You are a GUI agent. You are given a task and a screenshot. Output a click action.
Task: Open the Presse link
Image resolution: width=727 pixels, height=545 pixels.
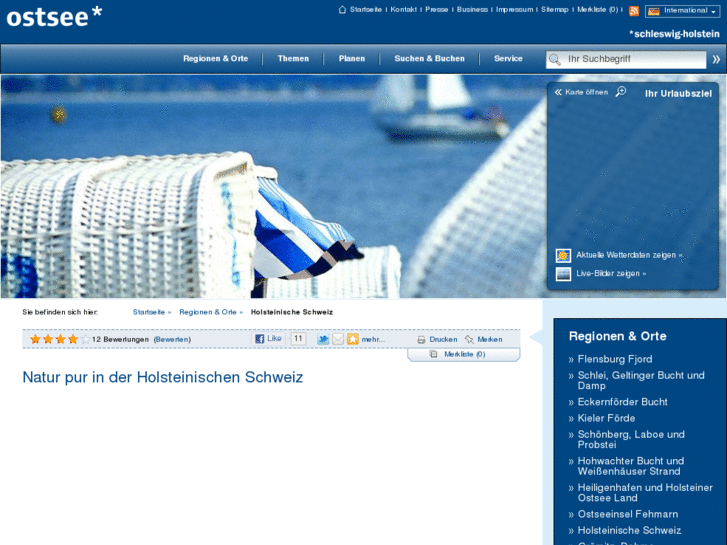pyautogui.click(x=437, y=9)
